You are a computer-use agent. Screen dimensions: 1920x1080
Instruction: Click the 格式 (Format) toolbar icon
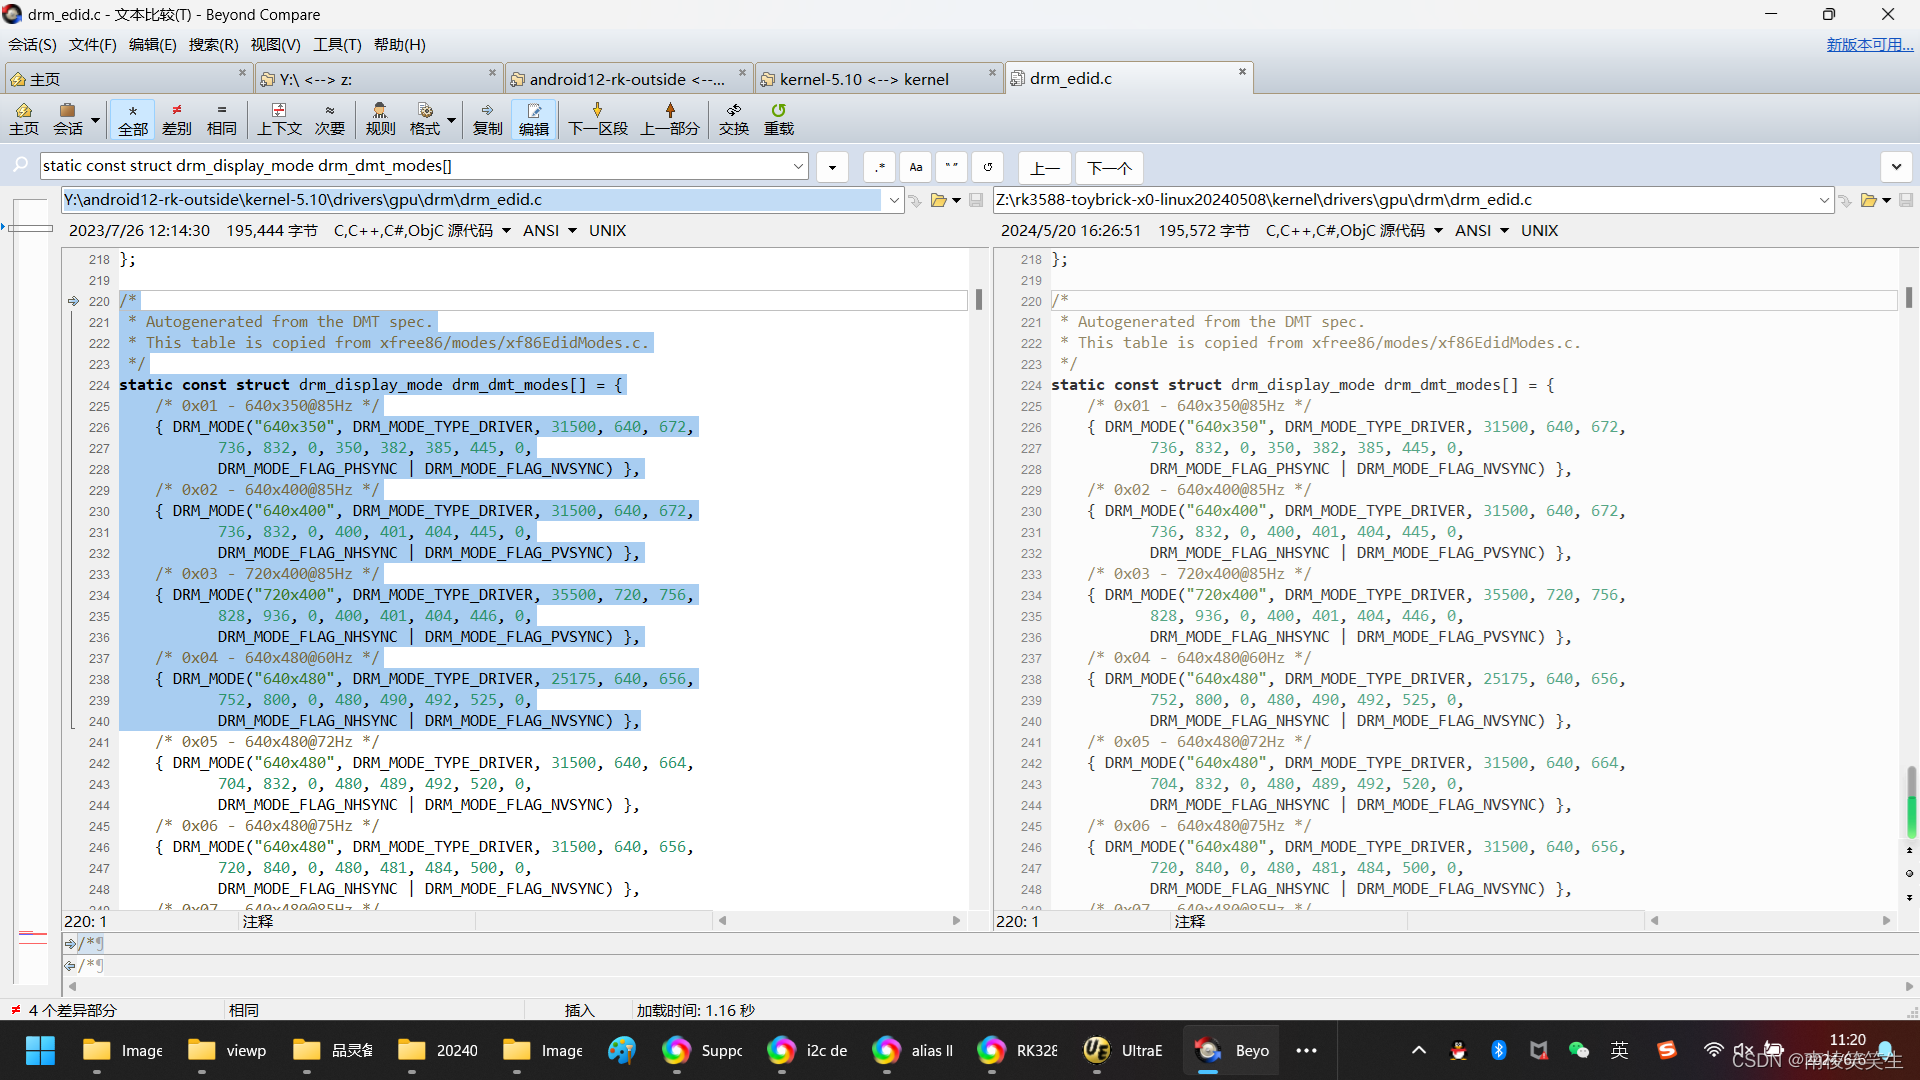[425, 119]
